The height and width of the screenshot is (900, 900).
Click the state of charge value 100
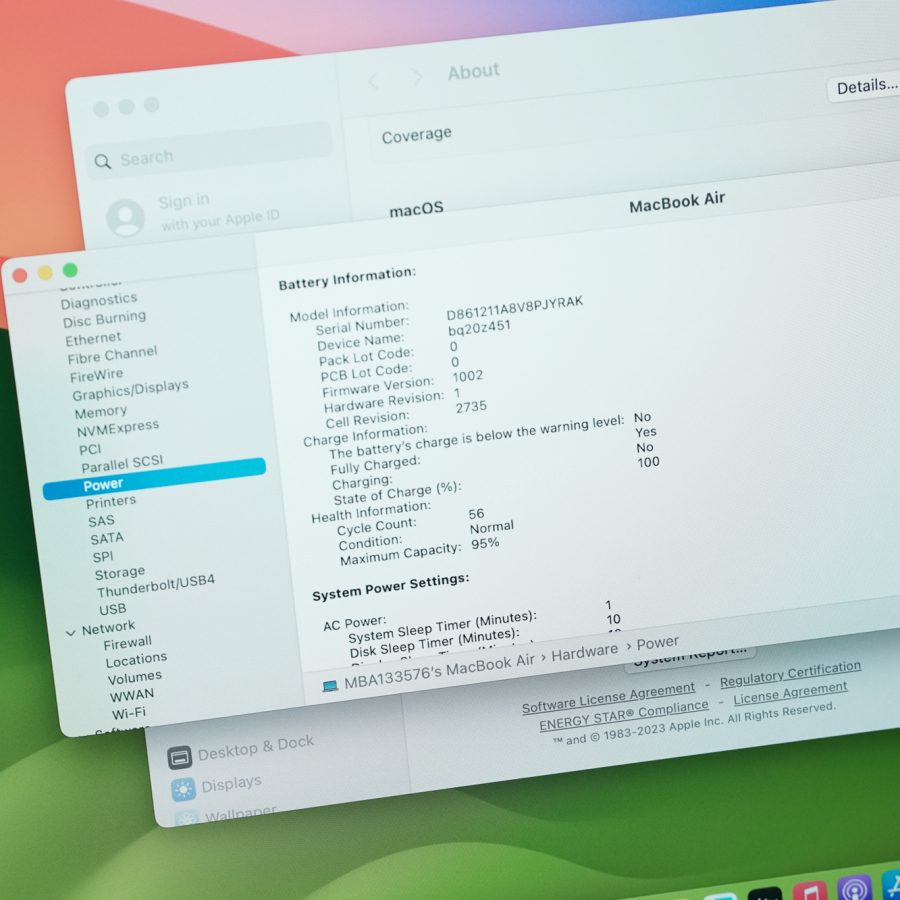click(x=648, y=462)
